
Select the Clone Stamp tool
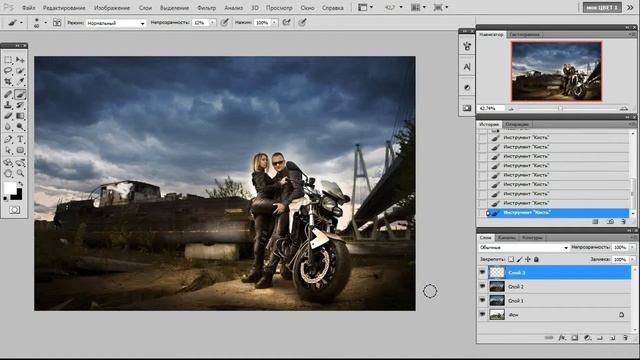[x=8, y=105]
